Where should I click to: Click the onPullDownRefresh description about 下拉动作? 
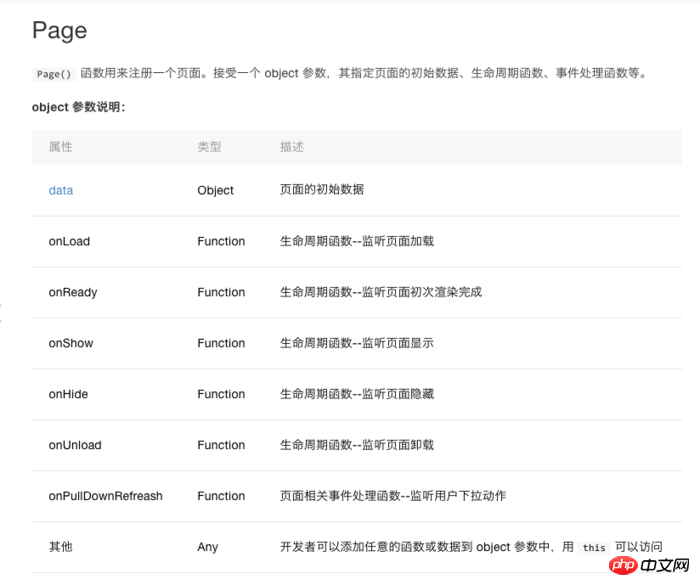395,496
